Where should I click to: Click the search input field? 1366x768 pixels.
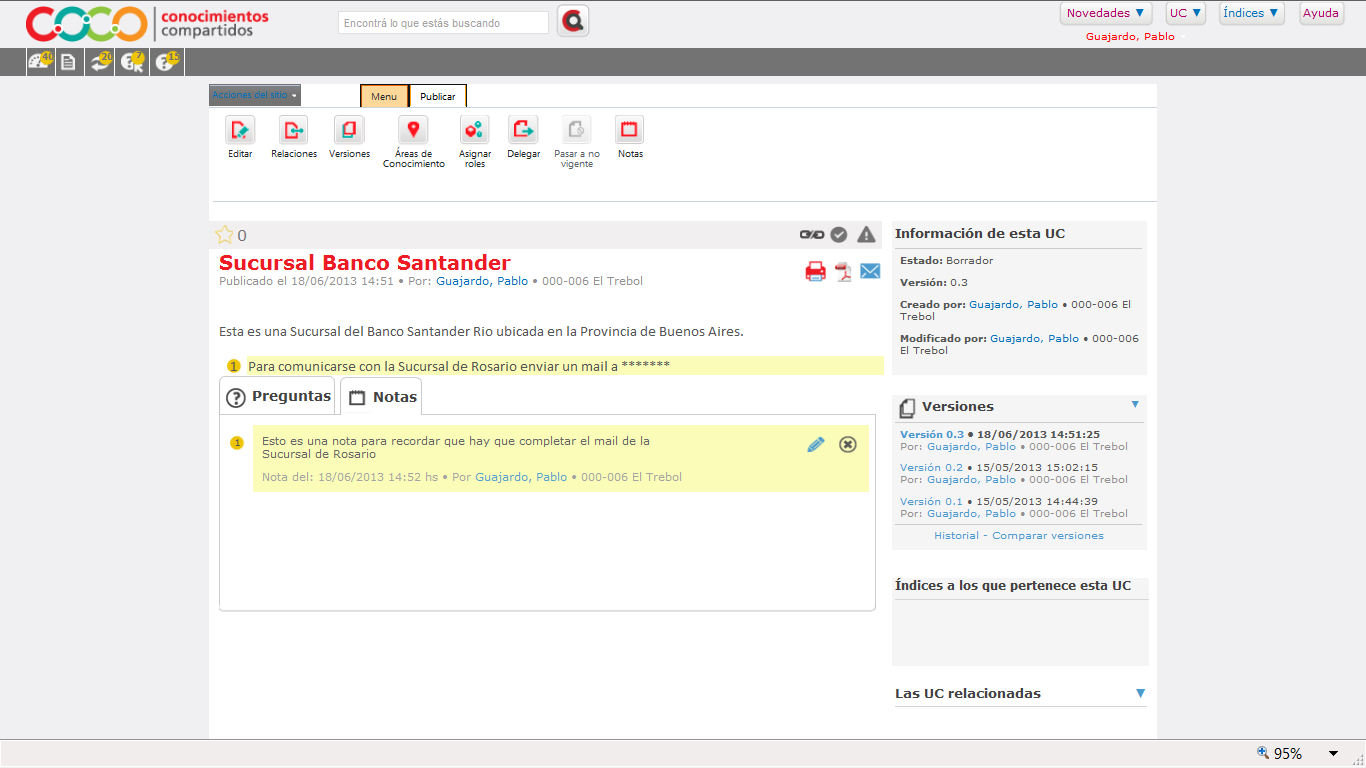tap(443, 22)
